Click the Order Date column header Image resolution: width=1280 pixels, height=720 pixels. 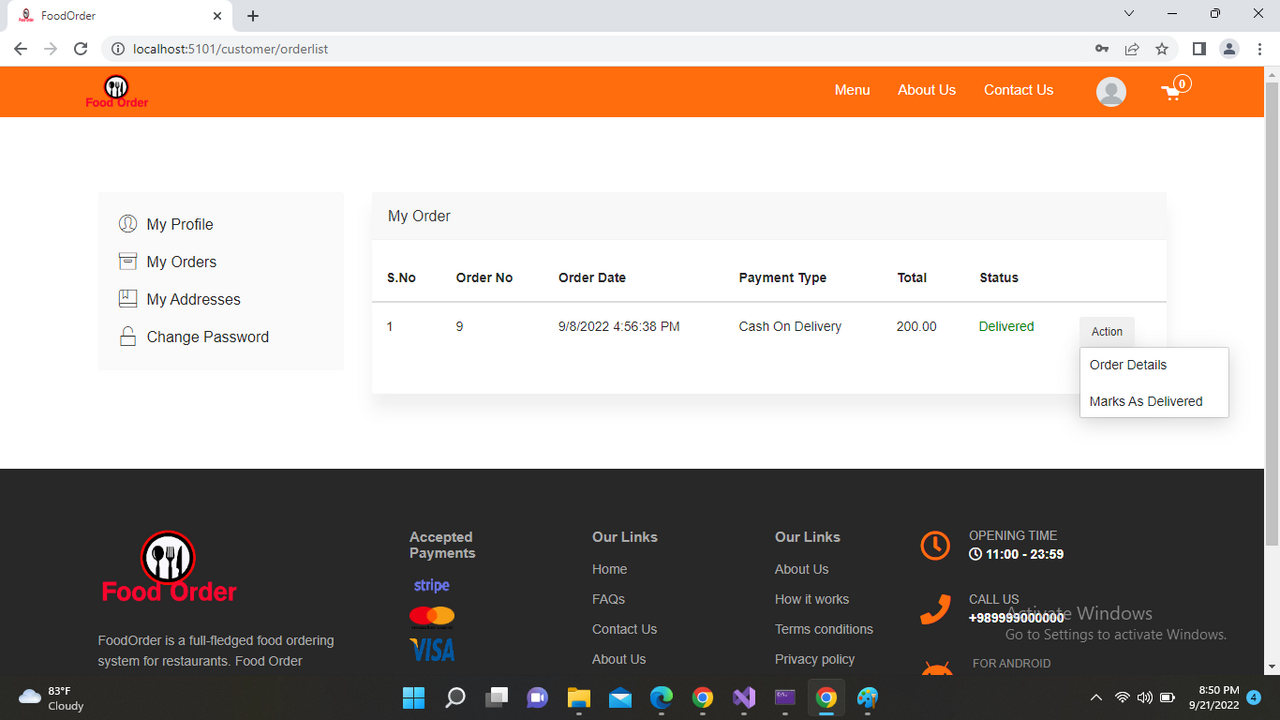[x=592, y=278]
